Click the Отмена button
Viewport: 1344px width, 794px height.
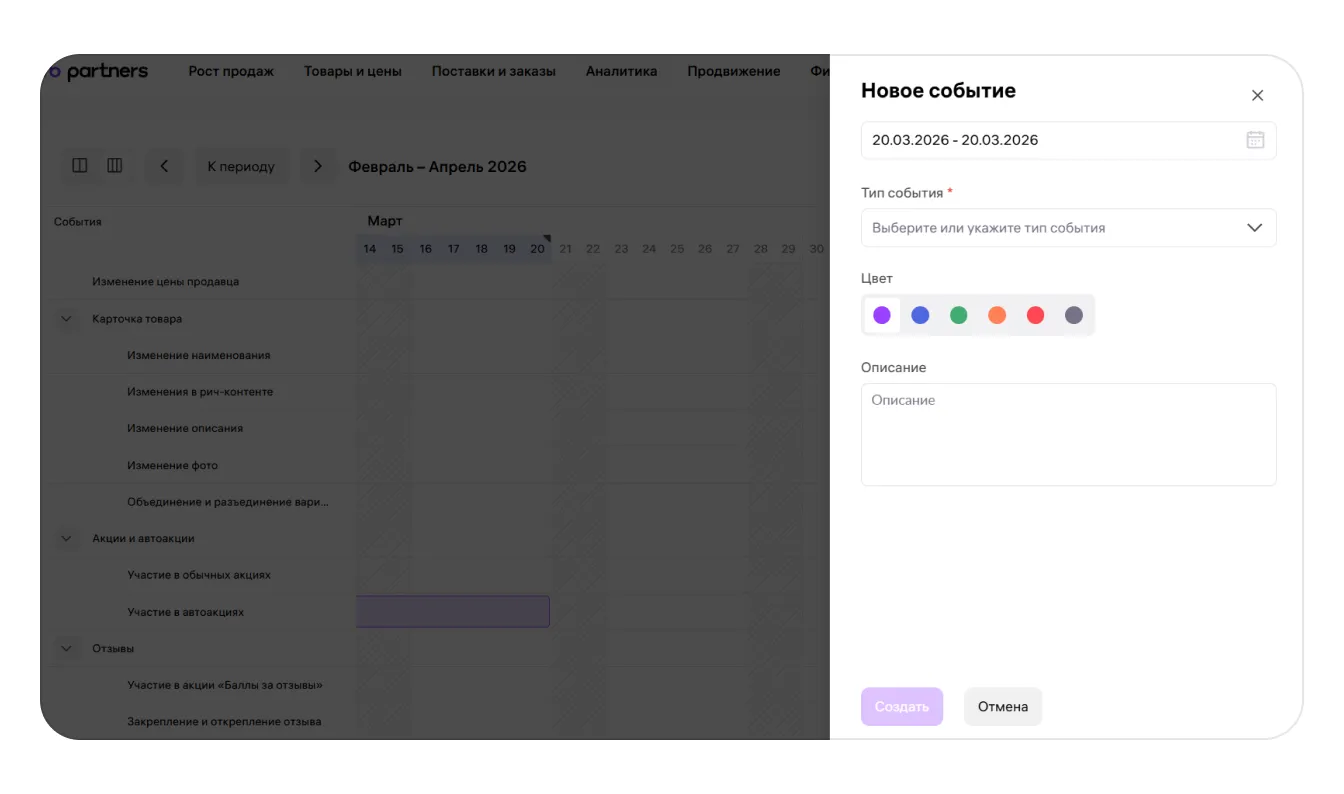(1002, 706)
